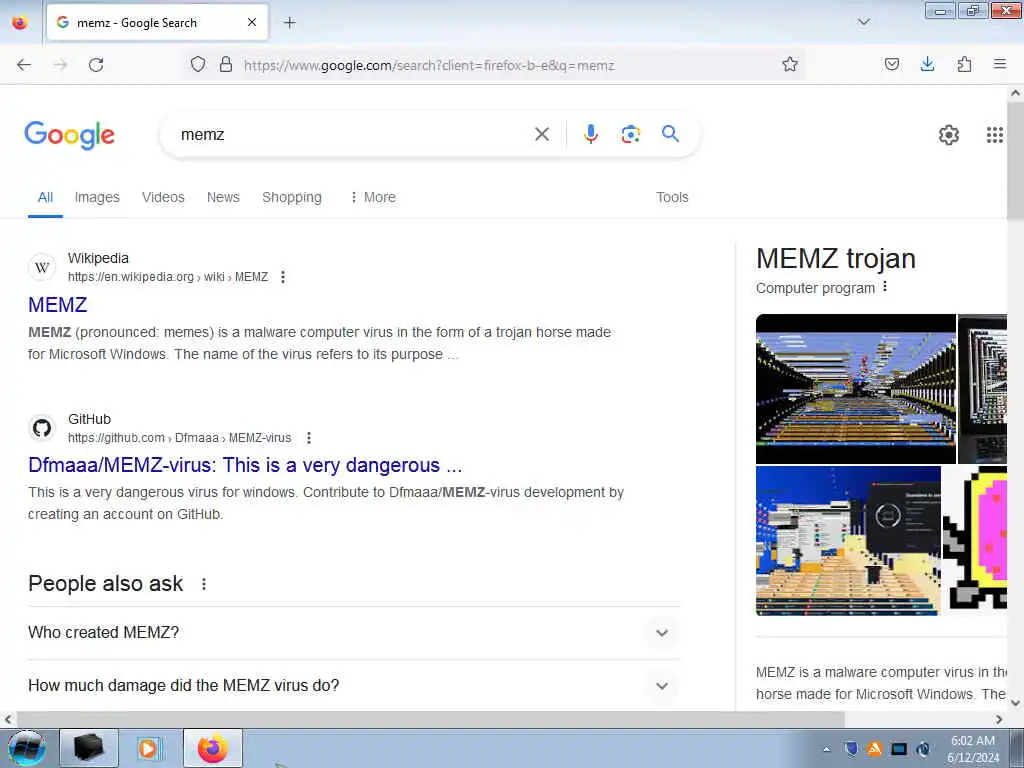Open Google quick settings gear

948,135
